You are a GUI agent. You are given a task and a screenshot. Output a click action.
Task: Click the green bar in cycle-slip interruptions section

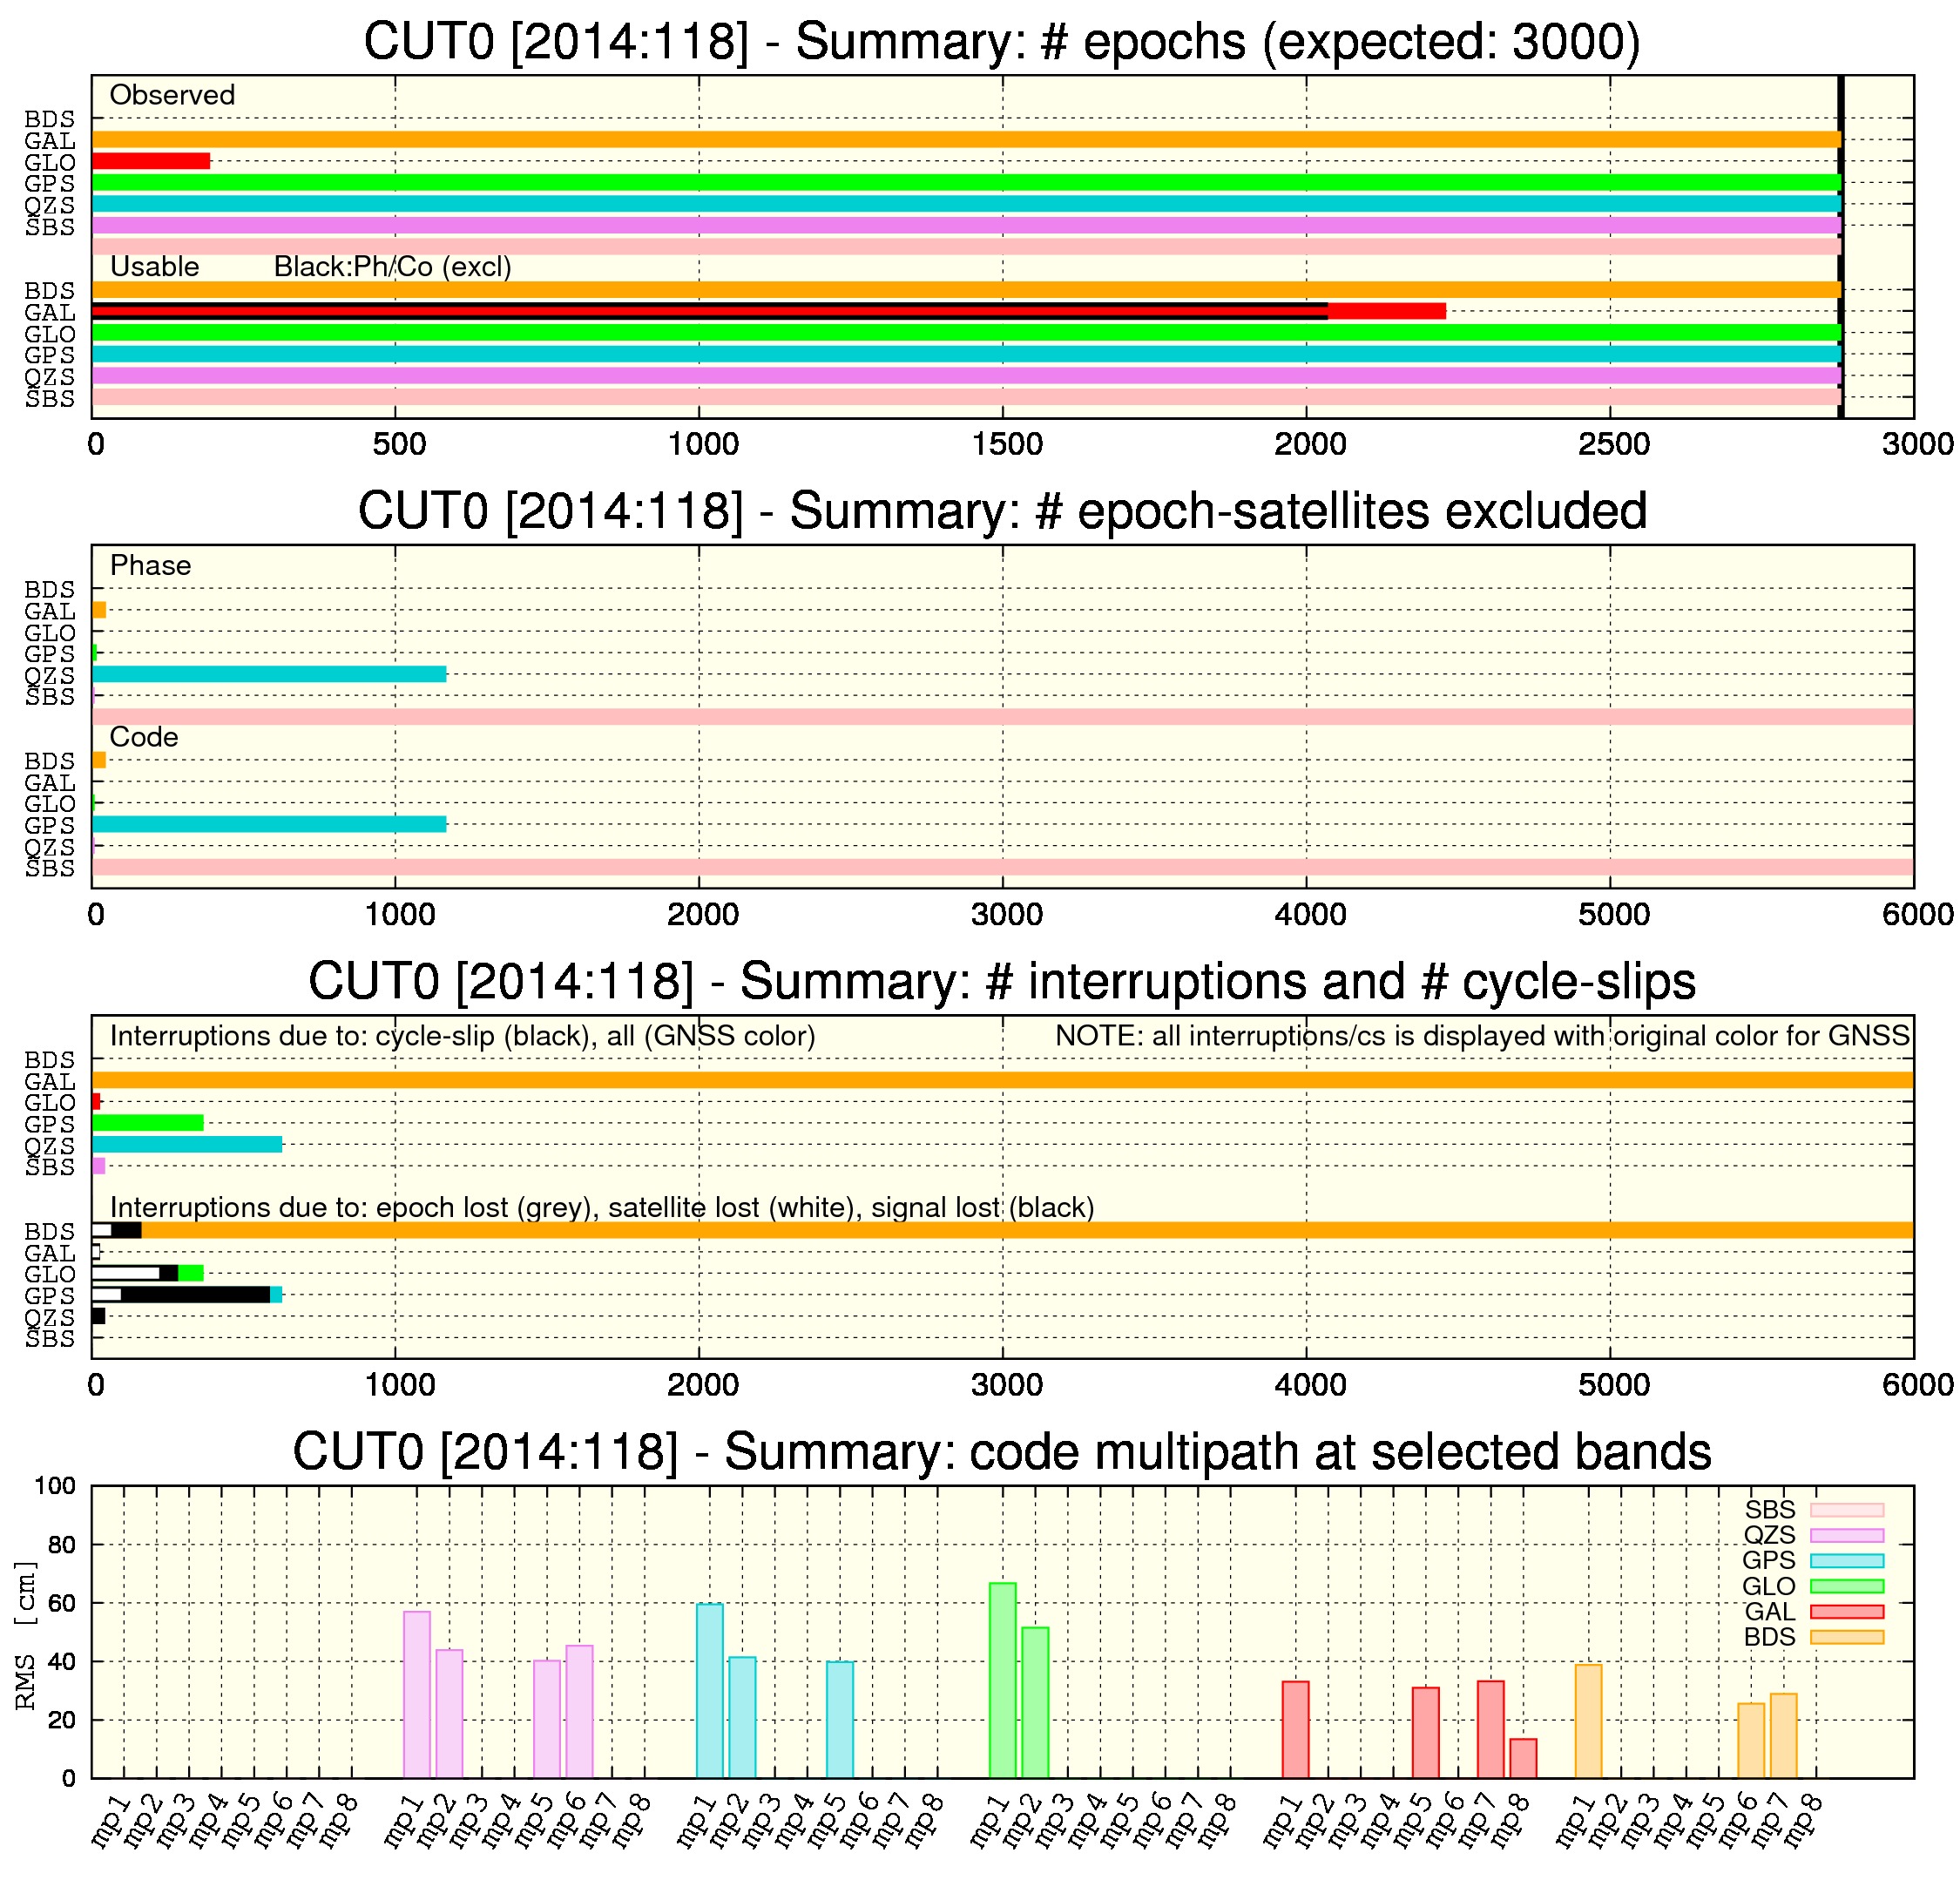pos(148,1123)
